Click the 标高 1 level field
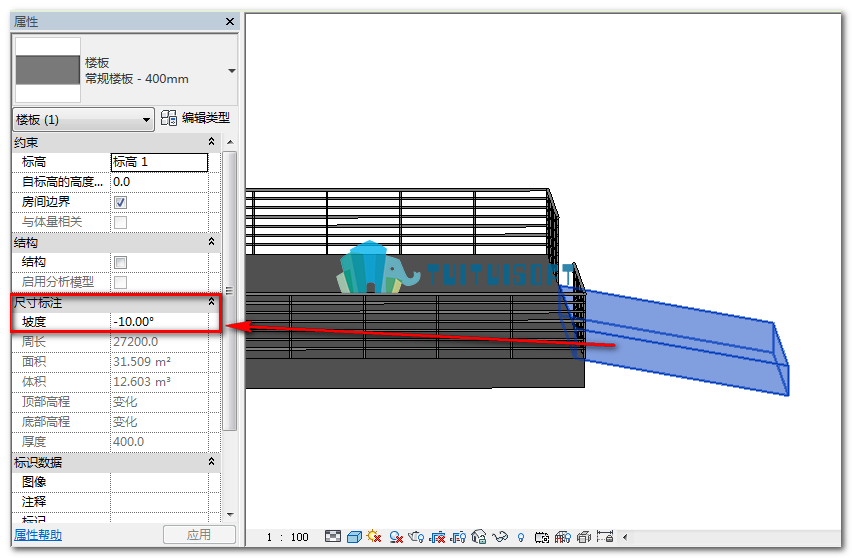The width and height of the screenshot is (852, 558). (159, 162)
